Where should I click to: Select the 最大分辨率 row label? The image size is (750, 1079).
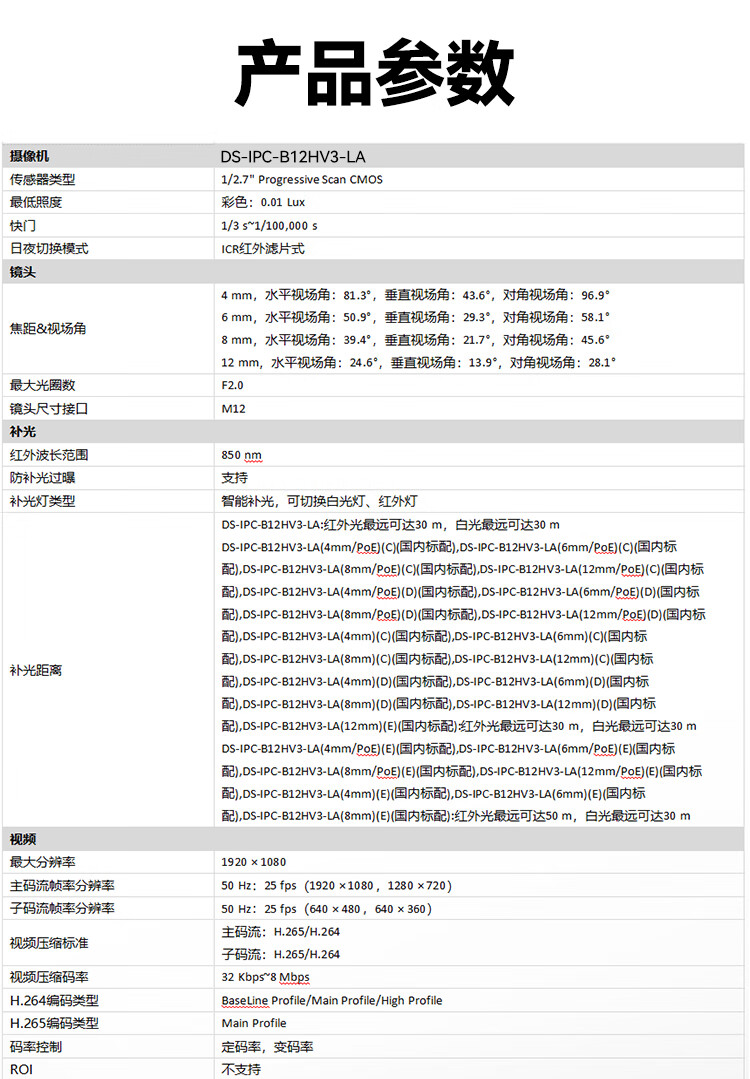[x=42, y=862]
